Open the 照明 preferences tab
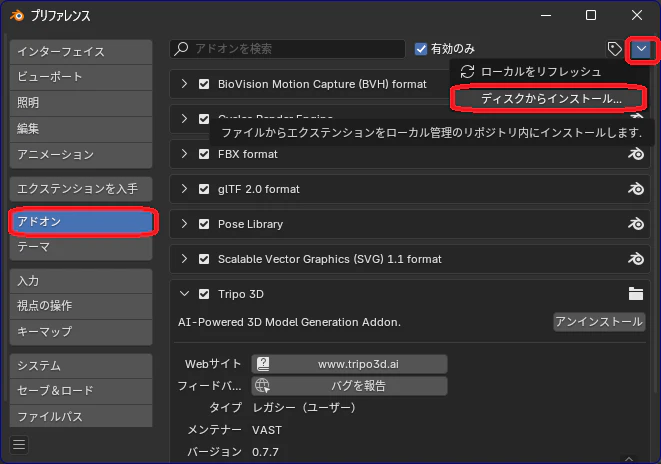The image size is (661, 464). (x=81, y=103)
